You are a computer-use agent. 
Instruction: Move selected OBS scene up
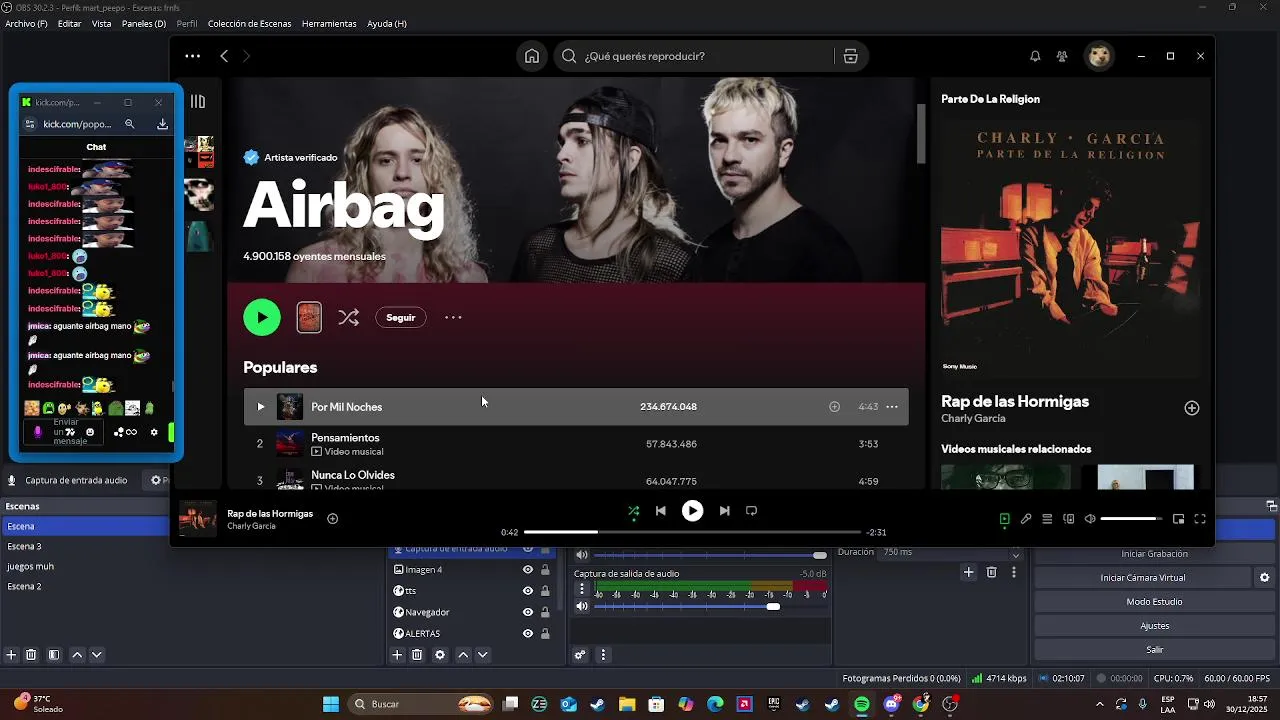click(77, 655)
